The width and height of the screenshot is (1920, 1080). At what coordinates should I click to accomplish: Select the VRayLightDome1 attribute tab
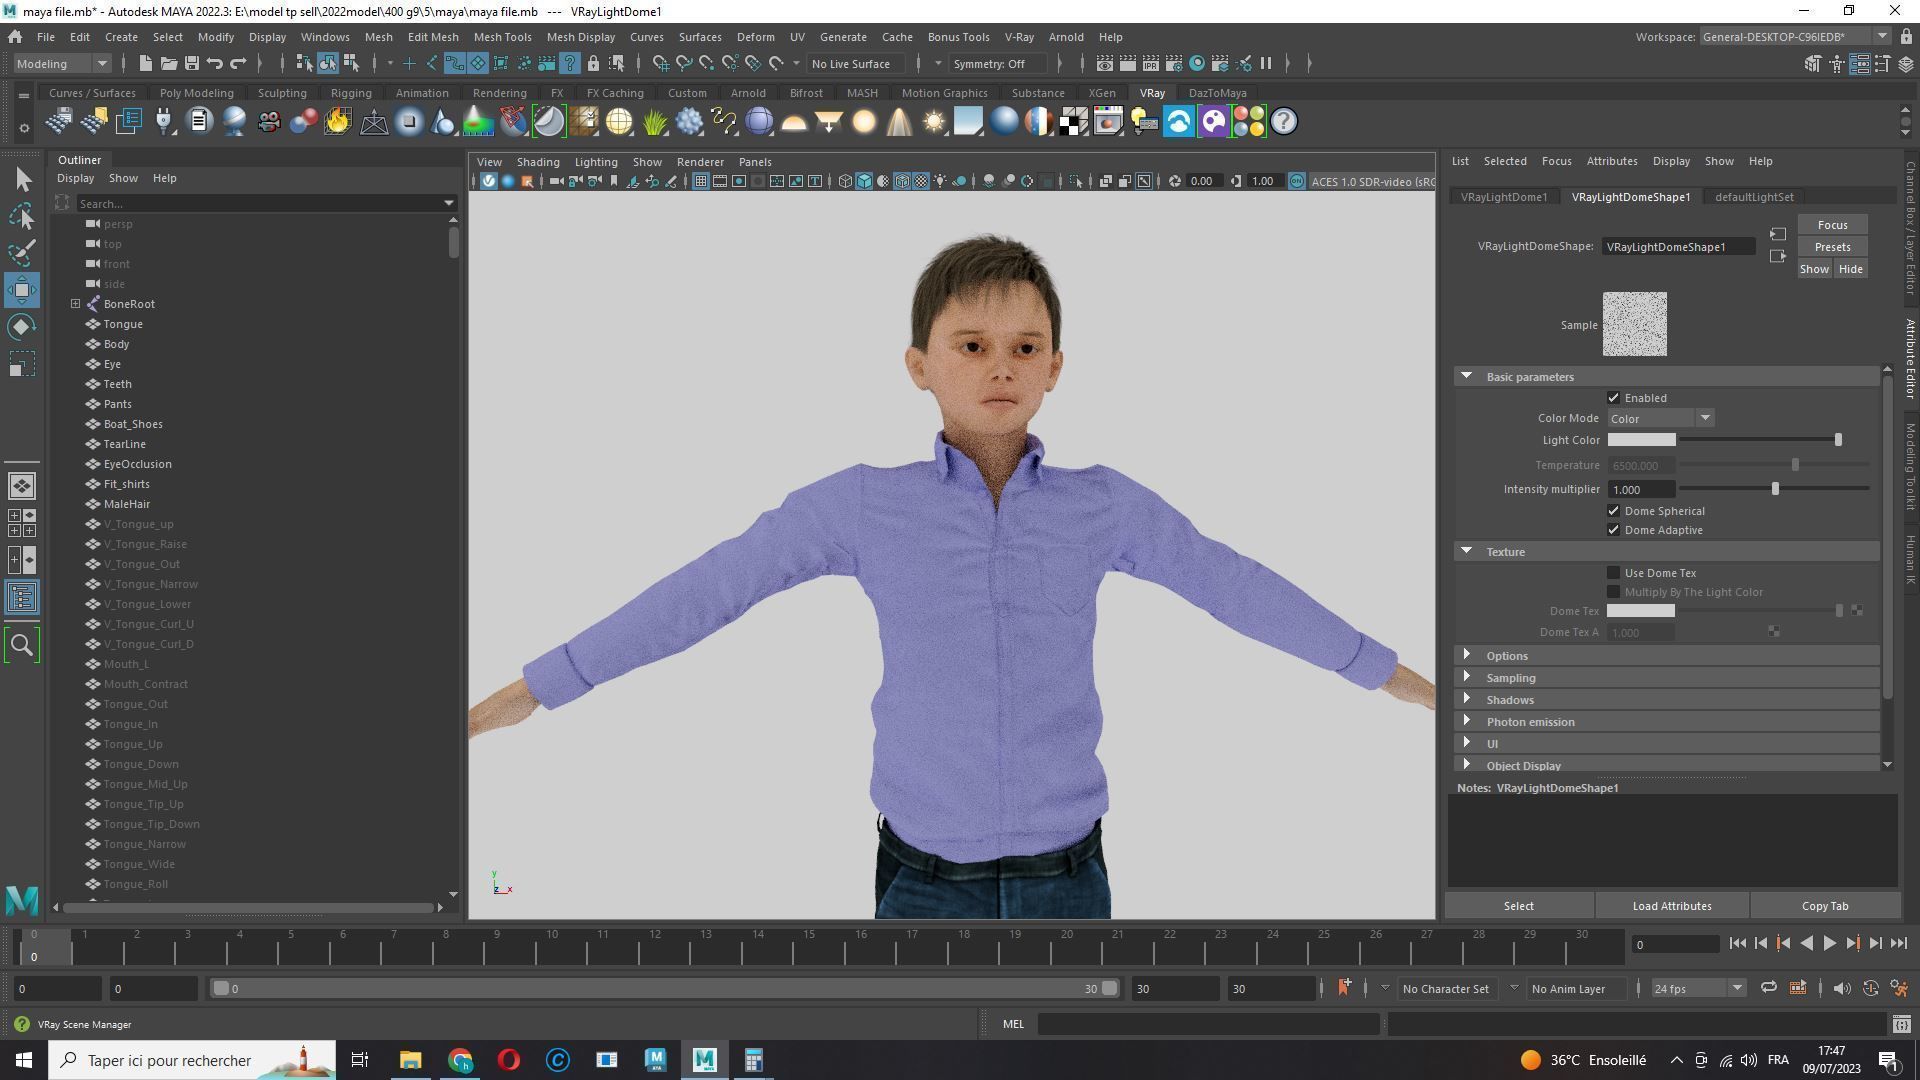coord(1503,197)
